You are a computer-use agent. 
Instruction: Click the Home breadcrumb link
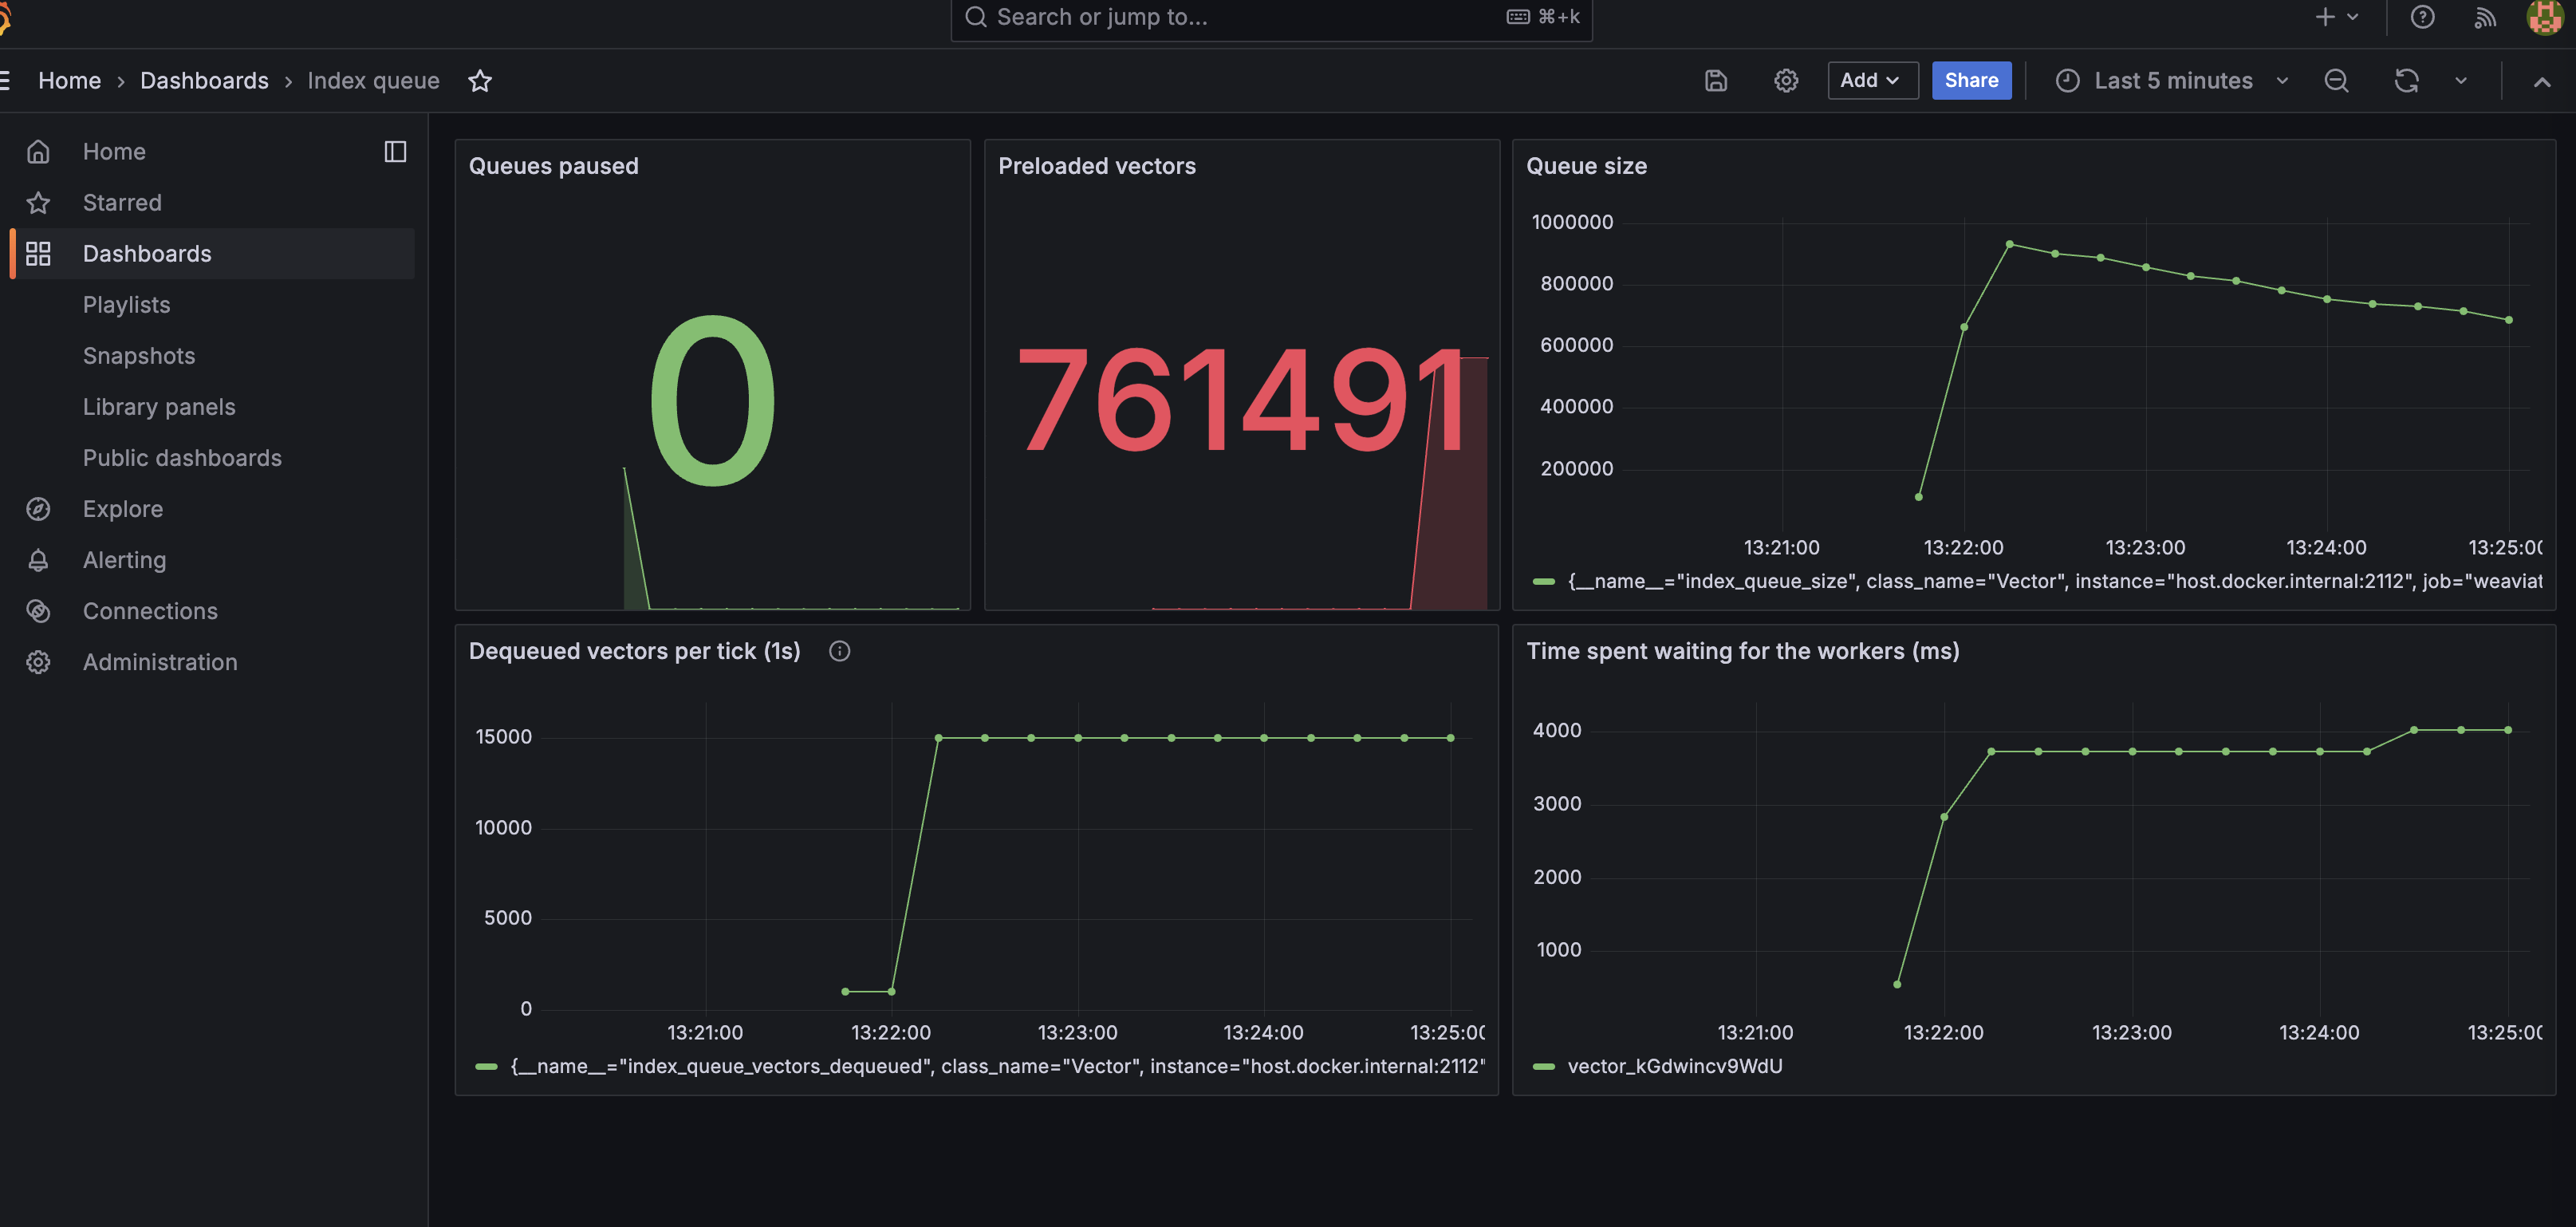tap(69, 81)
